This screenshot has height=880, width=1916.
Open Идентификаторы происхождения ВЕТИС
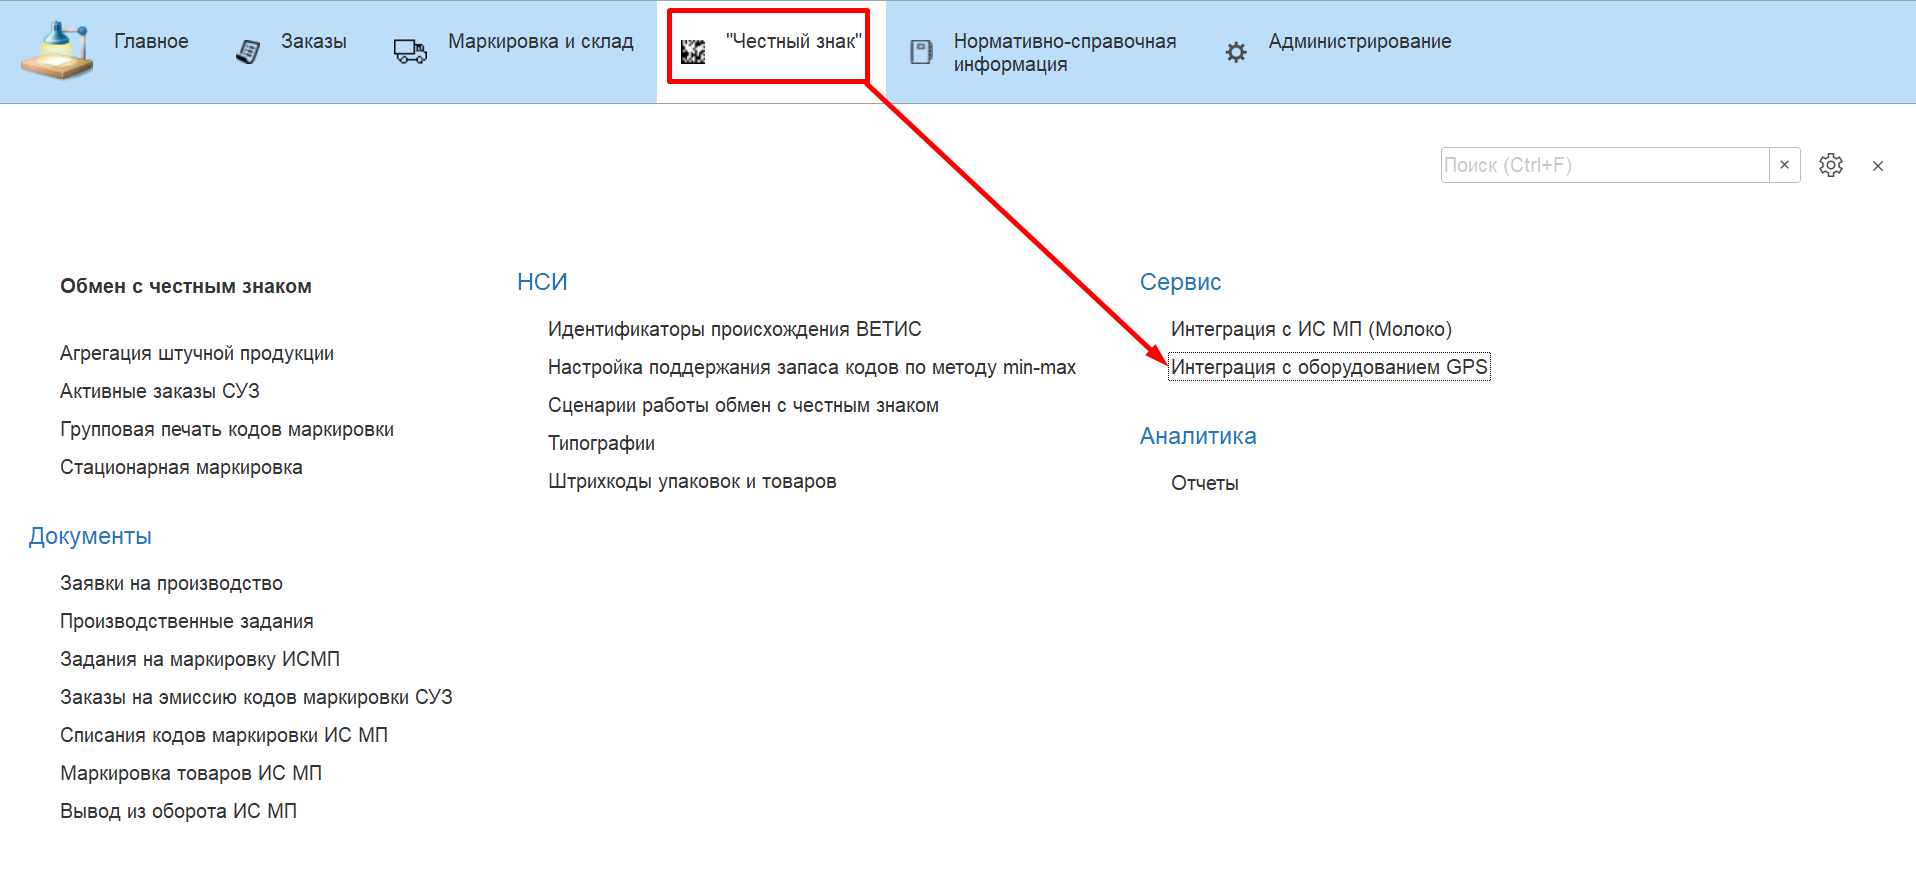735,329
